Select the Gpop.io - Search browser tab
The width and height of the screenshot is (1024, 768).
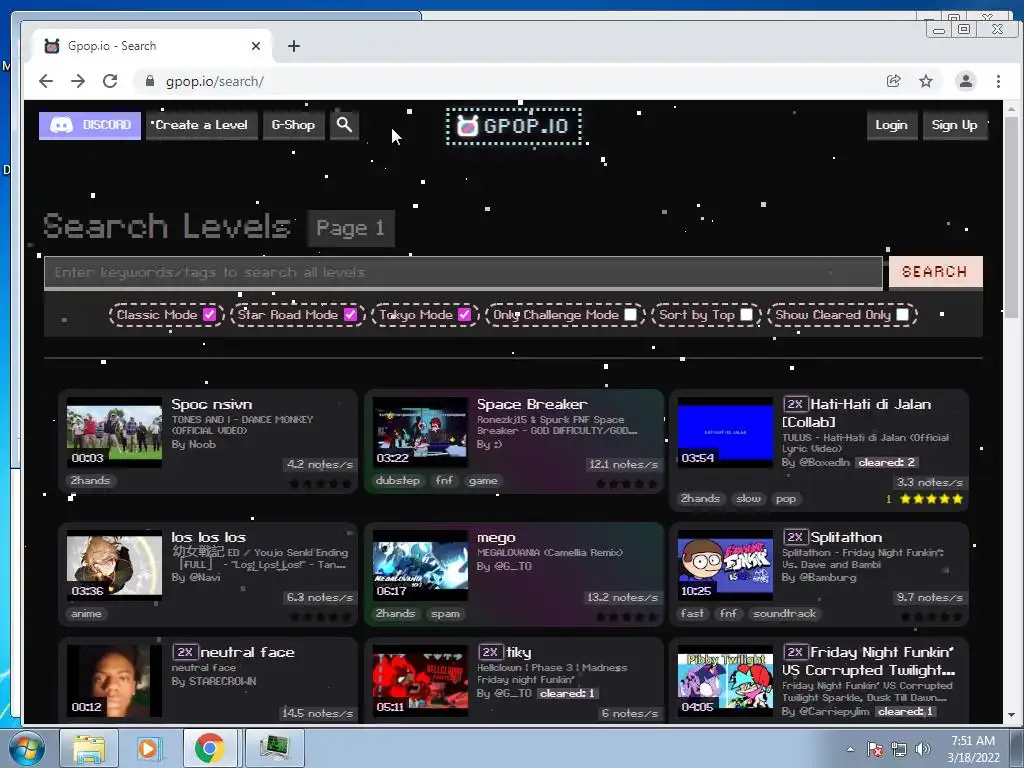click(152, 46)
